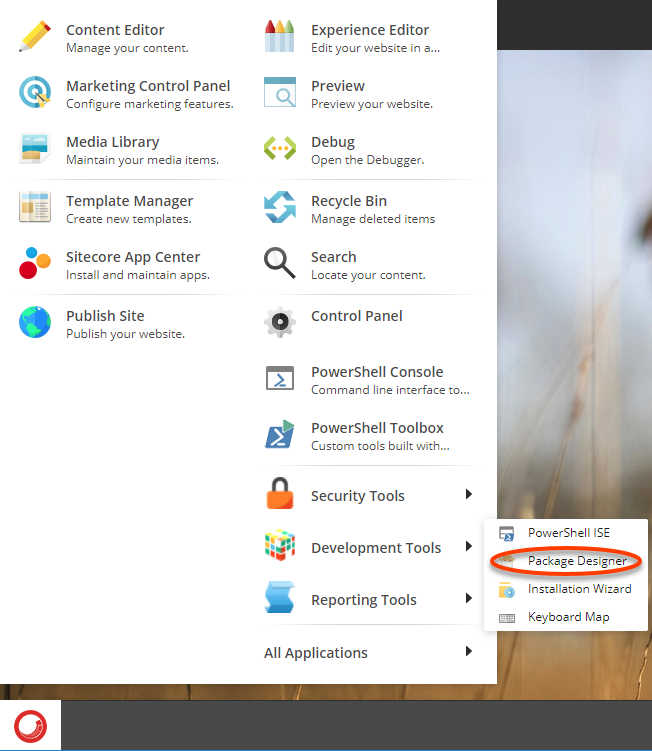The image size is (652, 751).
Task: Click the Publish Site globe icon
Action: click(35, 322)
